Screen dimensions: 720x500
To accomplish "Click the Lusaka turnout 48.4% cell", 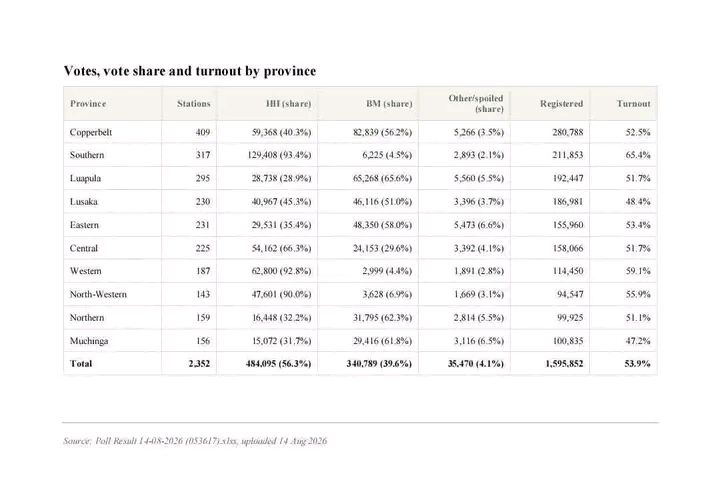I will 638,202.
